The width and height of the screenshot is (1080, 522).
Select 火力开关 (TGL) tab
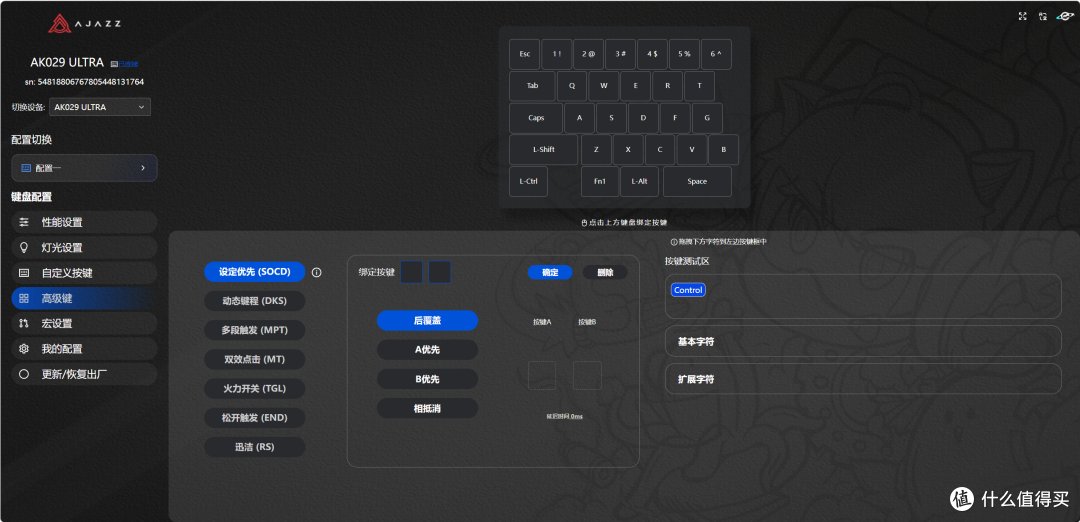[254, 388]
